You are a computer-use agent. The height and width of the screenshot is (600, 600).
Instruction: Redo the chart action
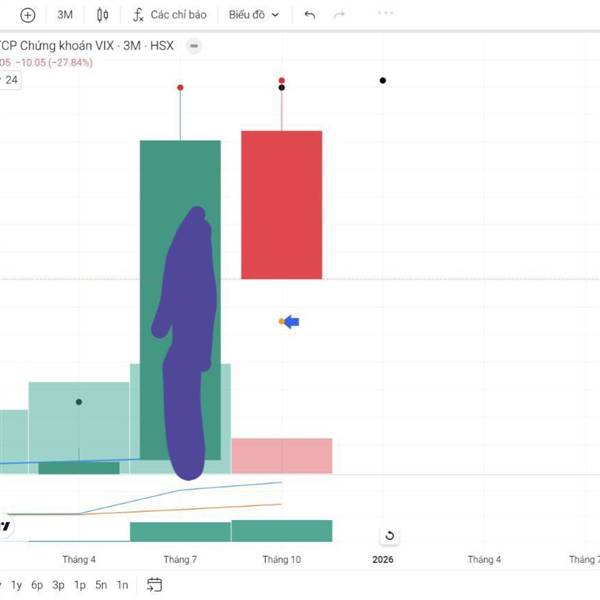pyautogui.click(x=339, y=15)
